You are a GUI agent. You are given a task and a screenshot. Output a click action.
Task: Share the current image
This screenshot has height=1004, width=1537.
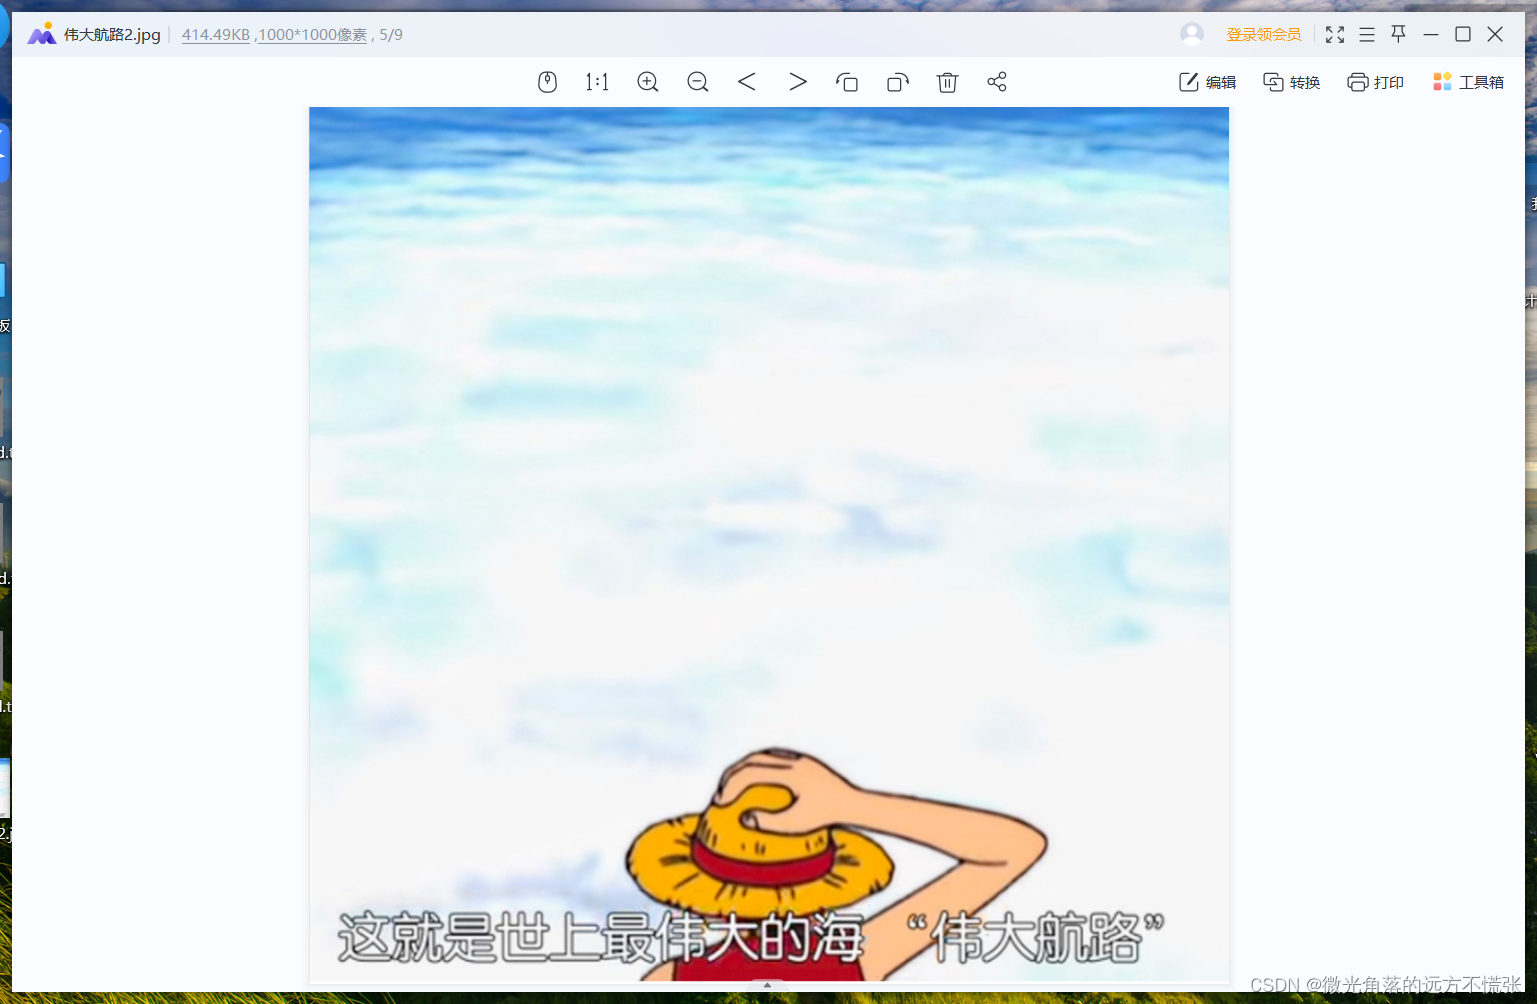(x=997, y=82)
